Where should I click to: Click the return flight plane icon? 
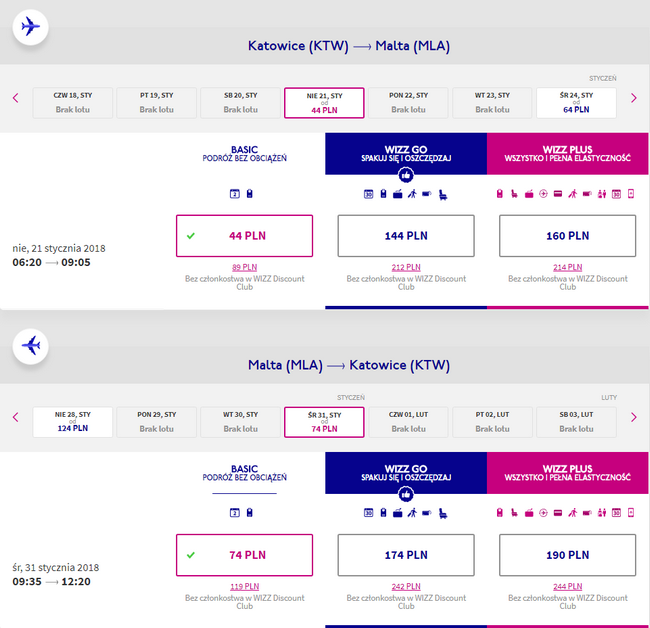pos(30,346)
